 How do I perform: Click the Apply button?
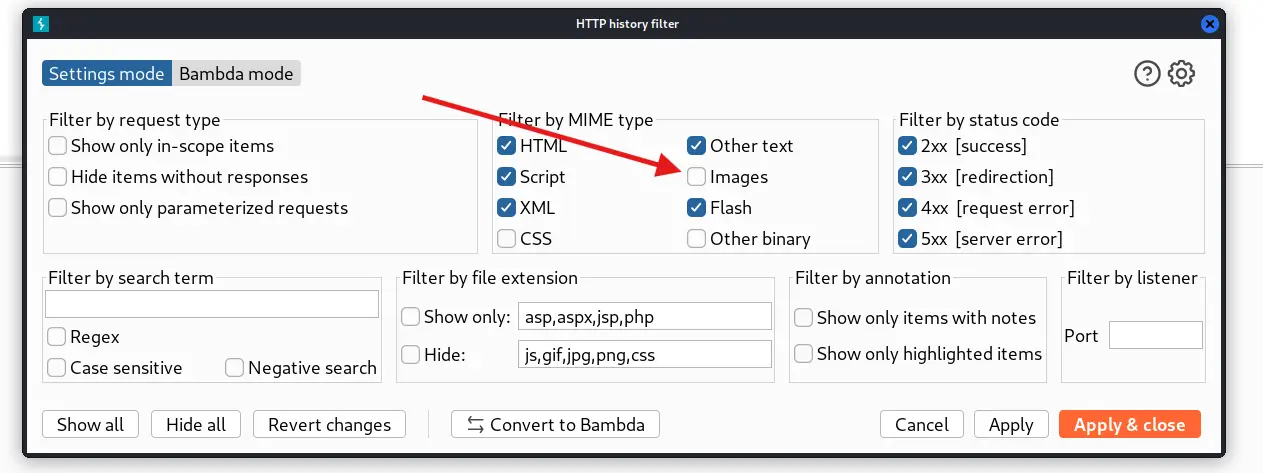[1011, 424]
